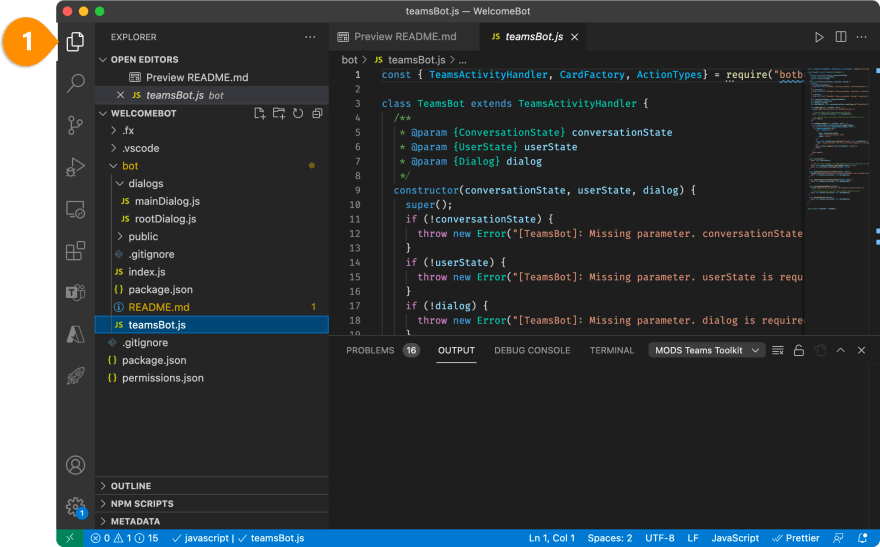Screen dimensions: 880x547
Task: Click Ln 1, Col 1 in status bar
Action: [x=552, y=538]
